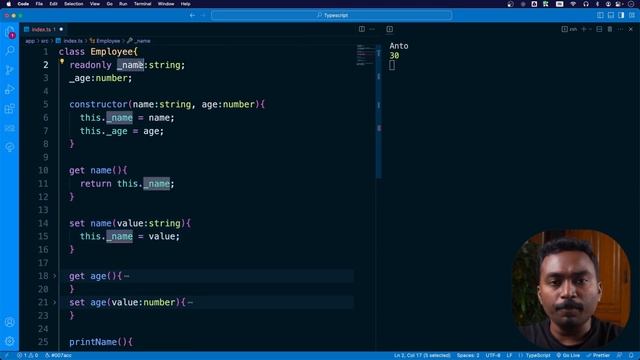This screenshot has width=640, height=360.
Task: Toggle the secondary sidebar layout icon
Action: click(621, 15)
